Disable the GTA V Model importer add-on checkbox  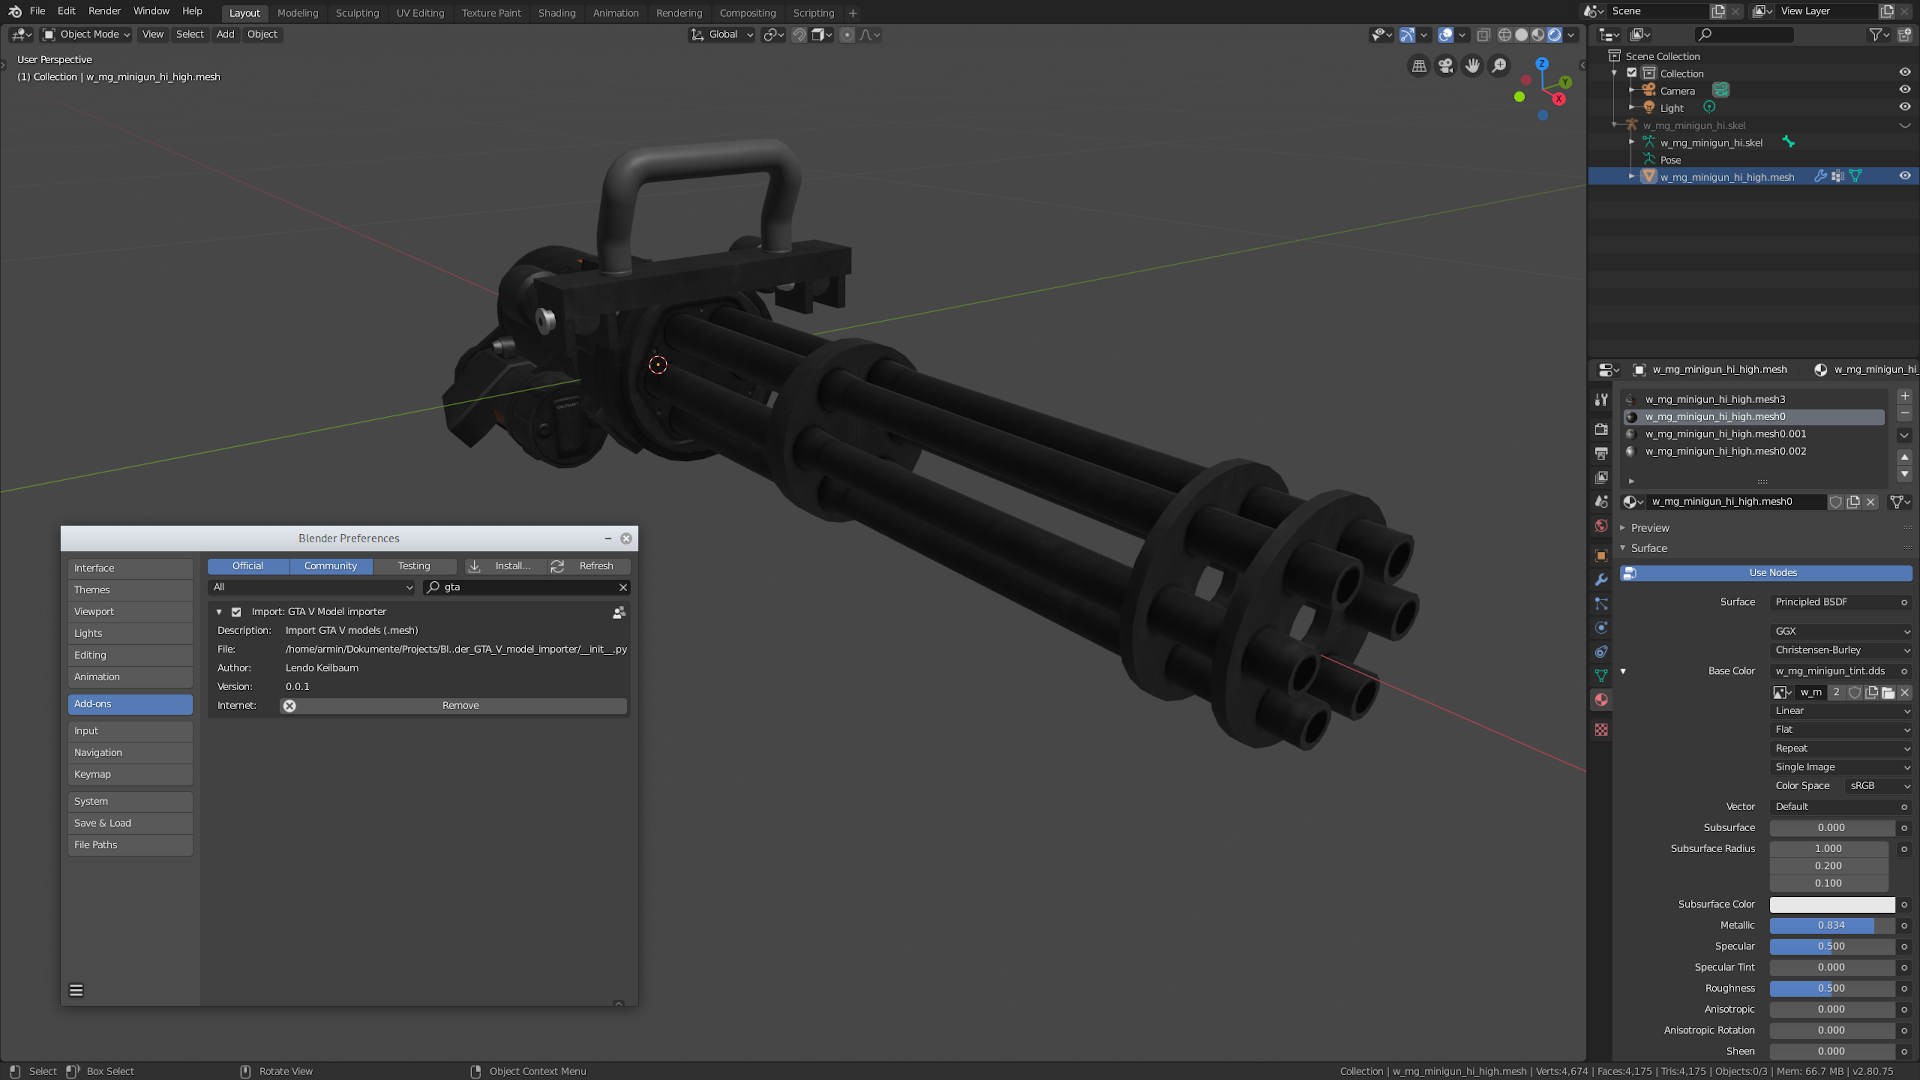tap(237, 612)
